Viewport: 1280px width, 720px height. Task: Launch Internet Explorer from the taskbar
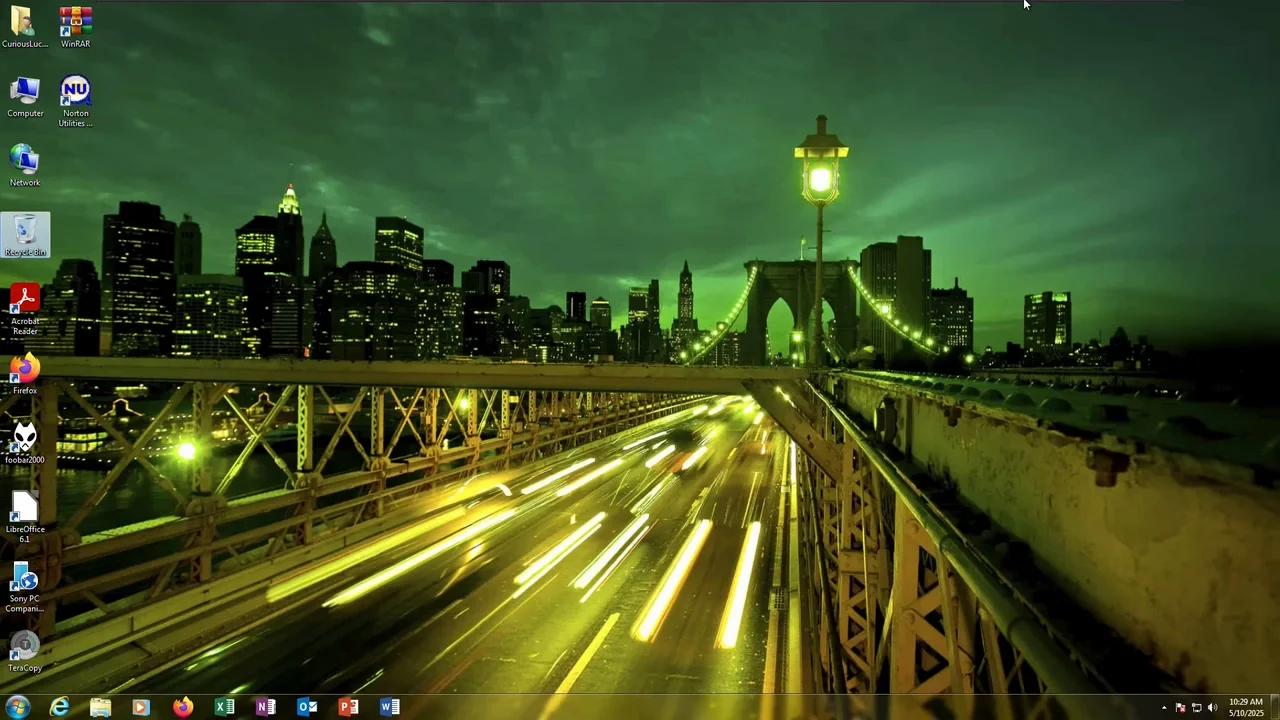[60, 708]
